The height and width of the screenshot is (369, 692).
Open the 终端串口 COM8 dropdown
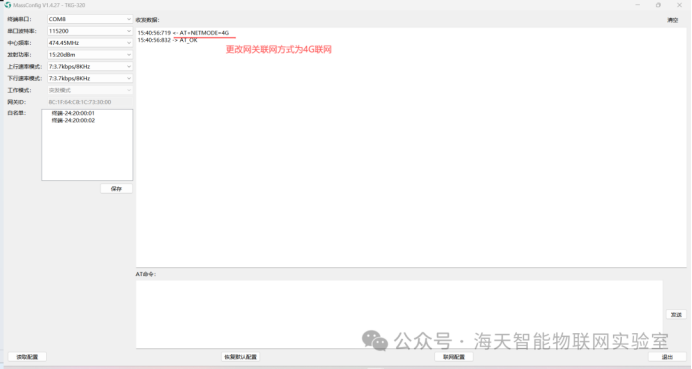click(x=90, y=19)
